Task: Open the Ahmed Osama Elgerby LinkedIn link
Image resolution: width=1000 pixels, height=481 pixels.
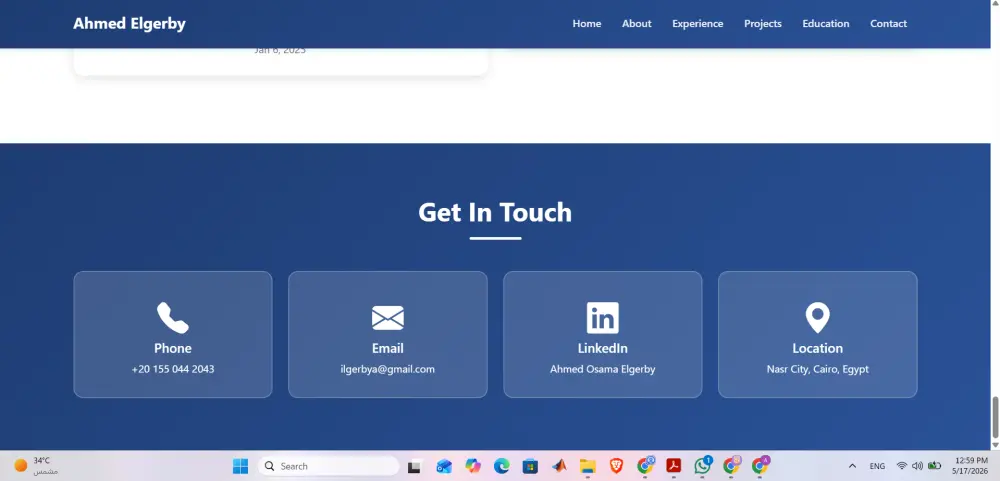Action: click(x=603, y=369)
